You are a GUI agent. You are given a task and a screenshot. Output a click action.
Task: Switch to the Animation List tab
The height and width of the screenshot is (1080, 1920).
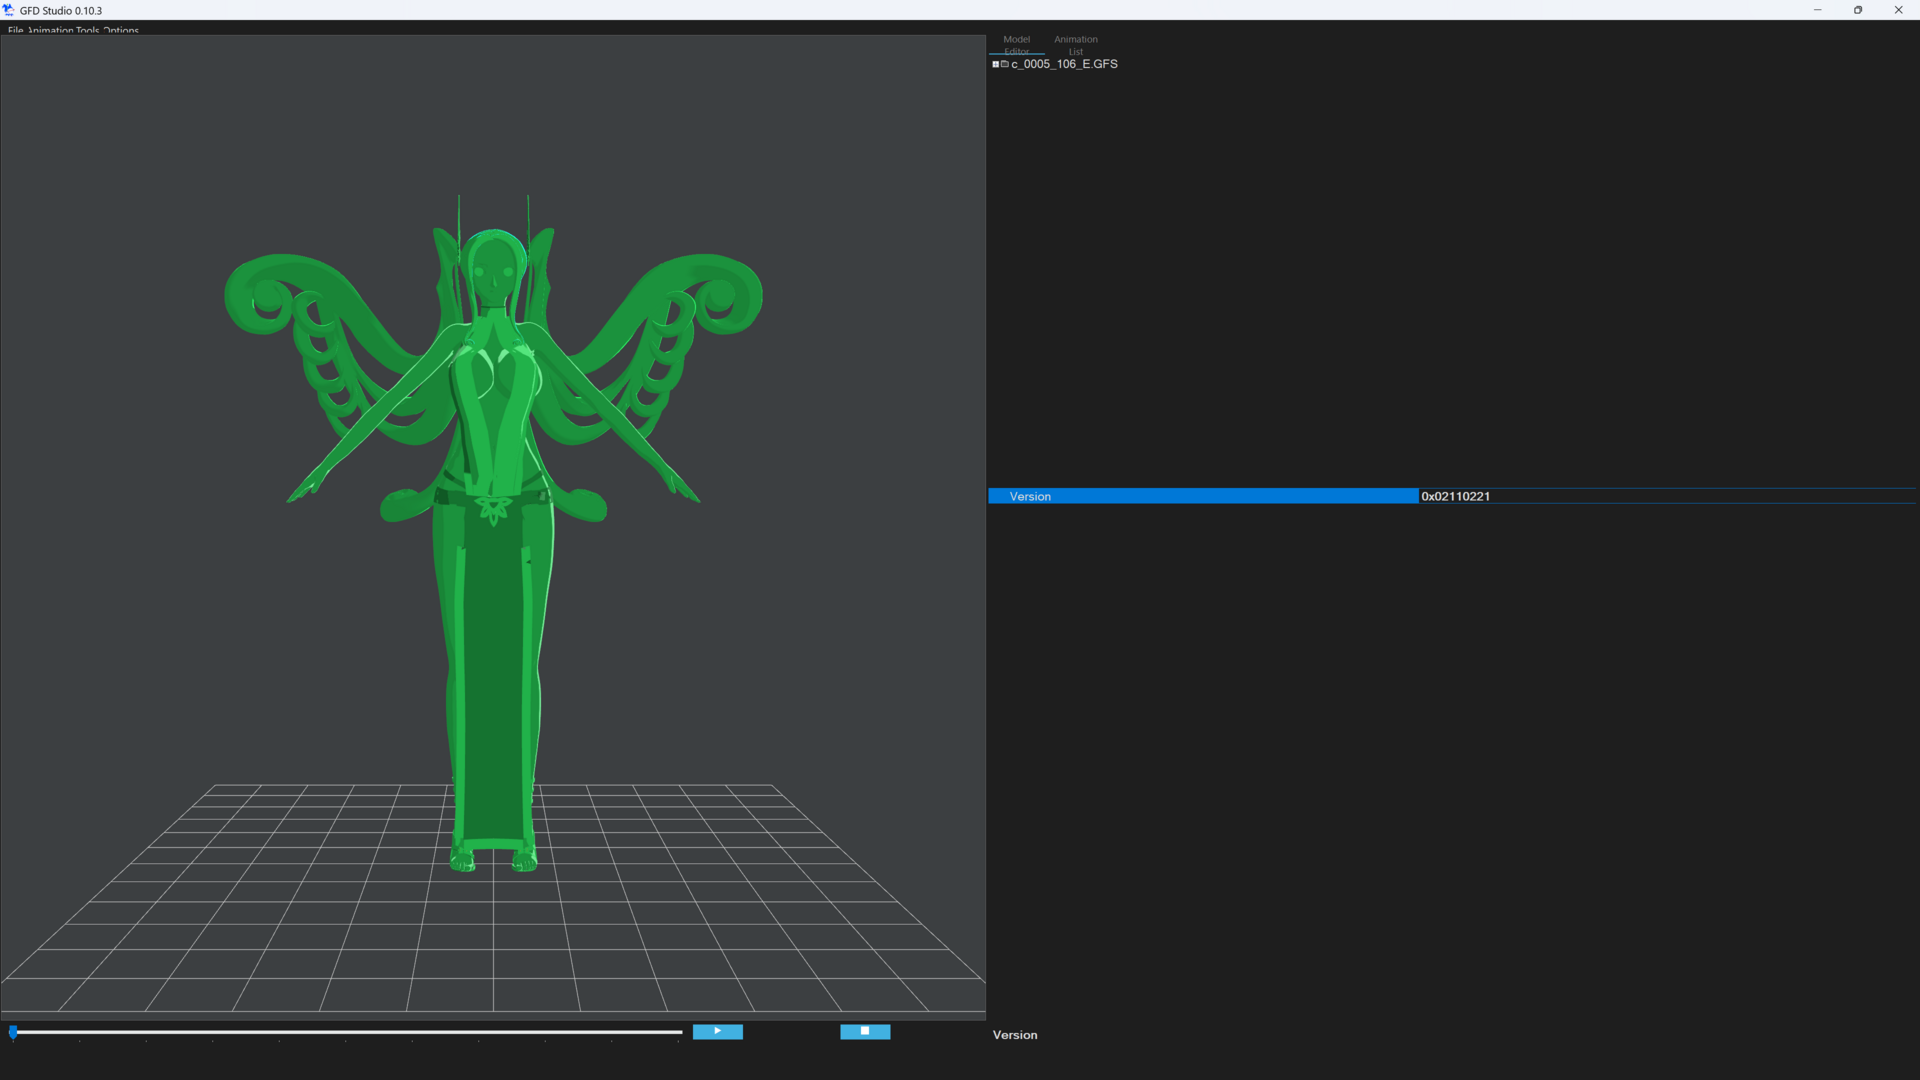1075,45
